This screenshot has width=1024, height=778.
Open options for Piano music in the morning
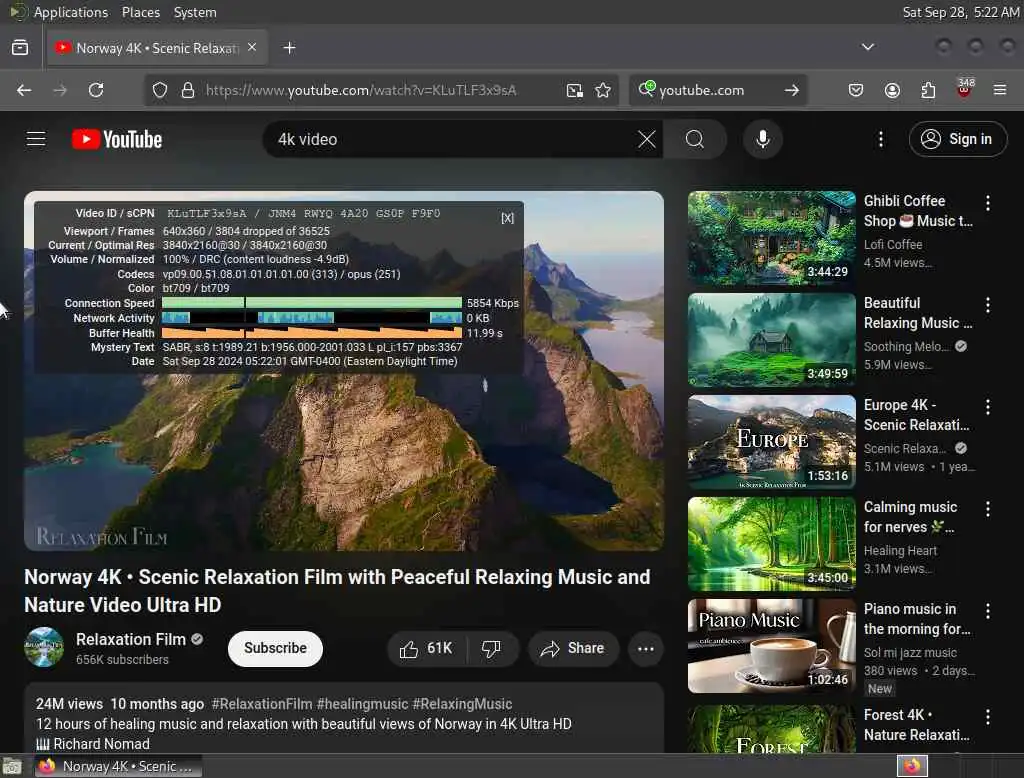[x=988, y=611]
